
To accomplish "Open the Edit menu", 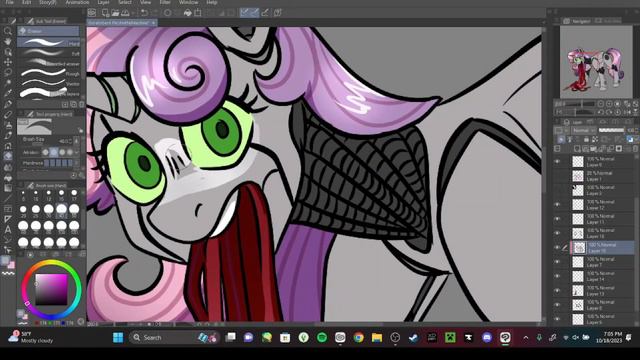I will click(x=26, y=2).
